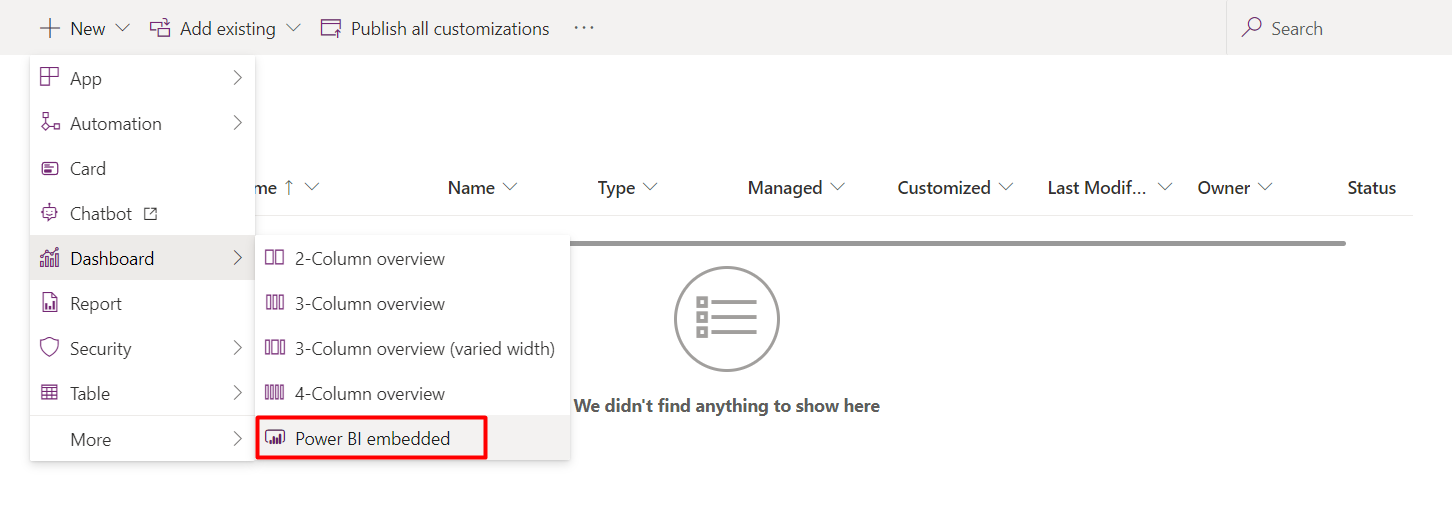Click the Owner column header
The width and height of the screenshot is (1452, 513).
1224,187
